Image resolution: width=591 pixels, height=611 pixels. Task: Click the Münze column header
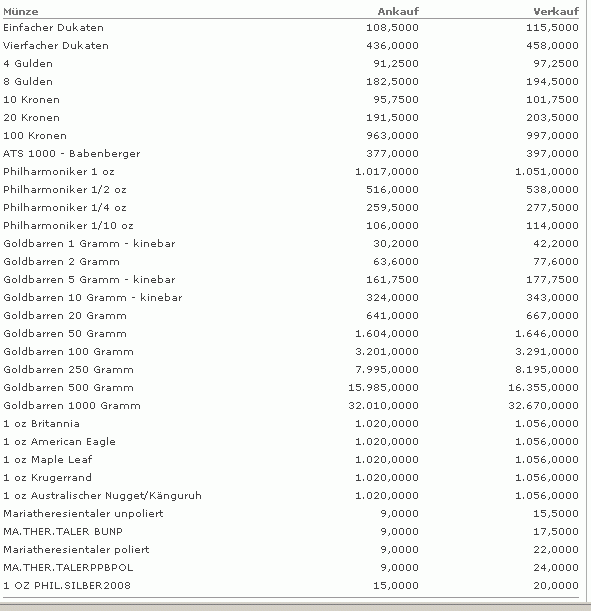21,12
